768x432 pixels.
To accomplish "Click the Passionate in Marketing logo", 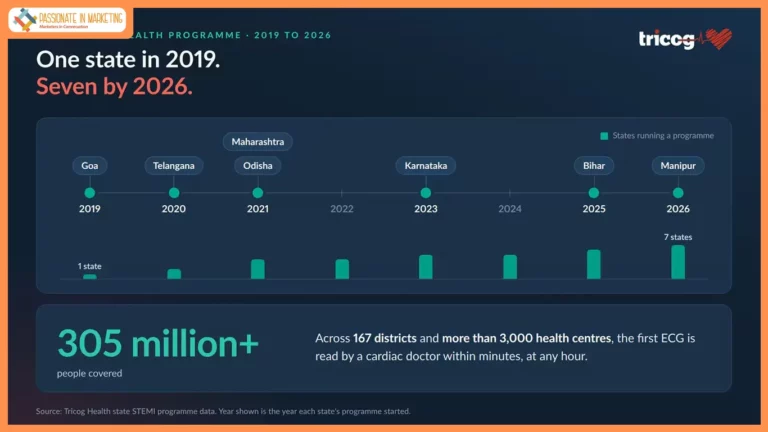I will tap(67, 20).
